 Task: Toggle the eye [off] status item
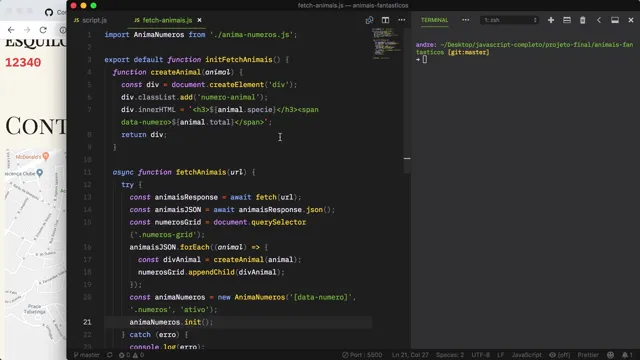[560, 355]
